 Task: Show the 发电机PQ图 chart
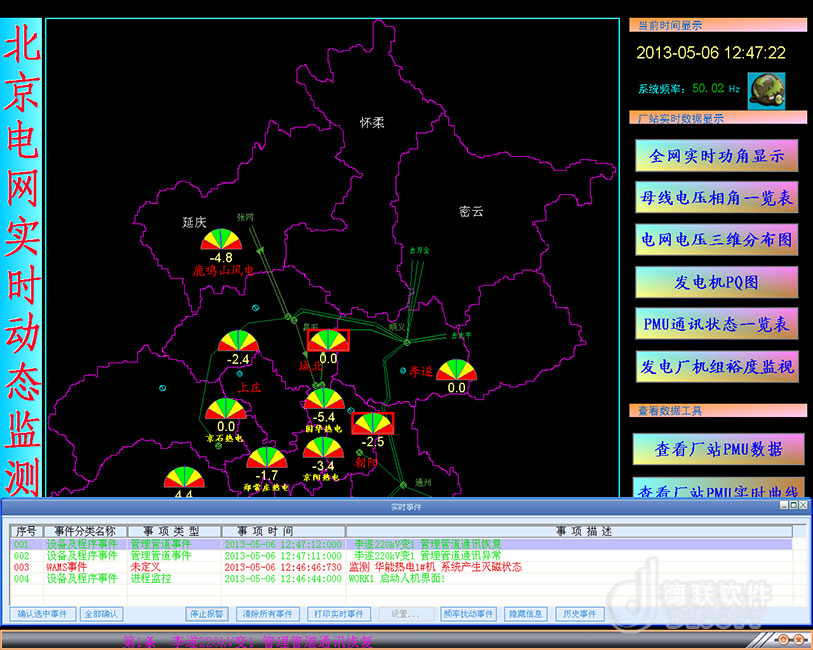716,282
